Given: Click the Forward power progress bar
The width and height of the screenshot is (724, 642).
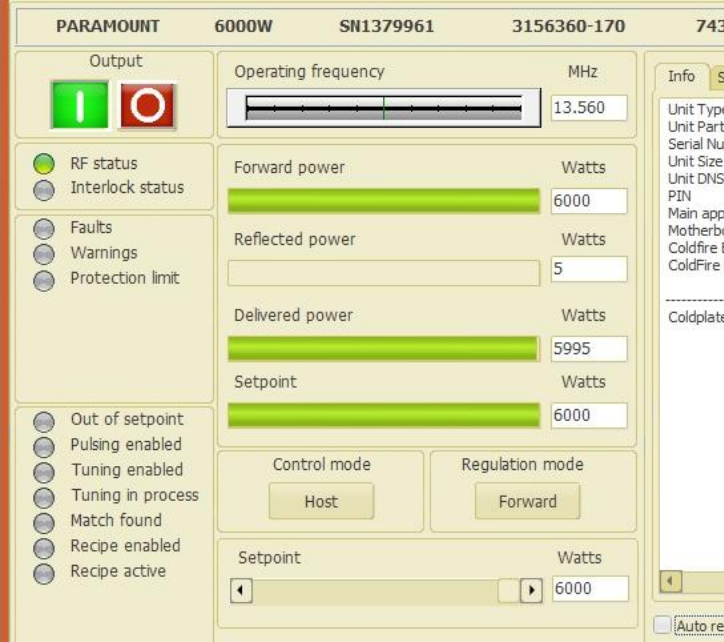Looking at the screenshot, I should coord(384,201).
